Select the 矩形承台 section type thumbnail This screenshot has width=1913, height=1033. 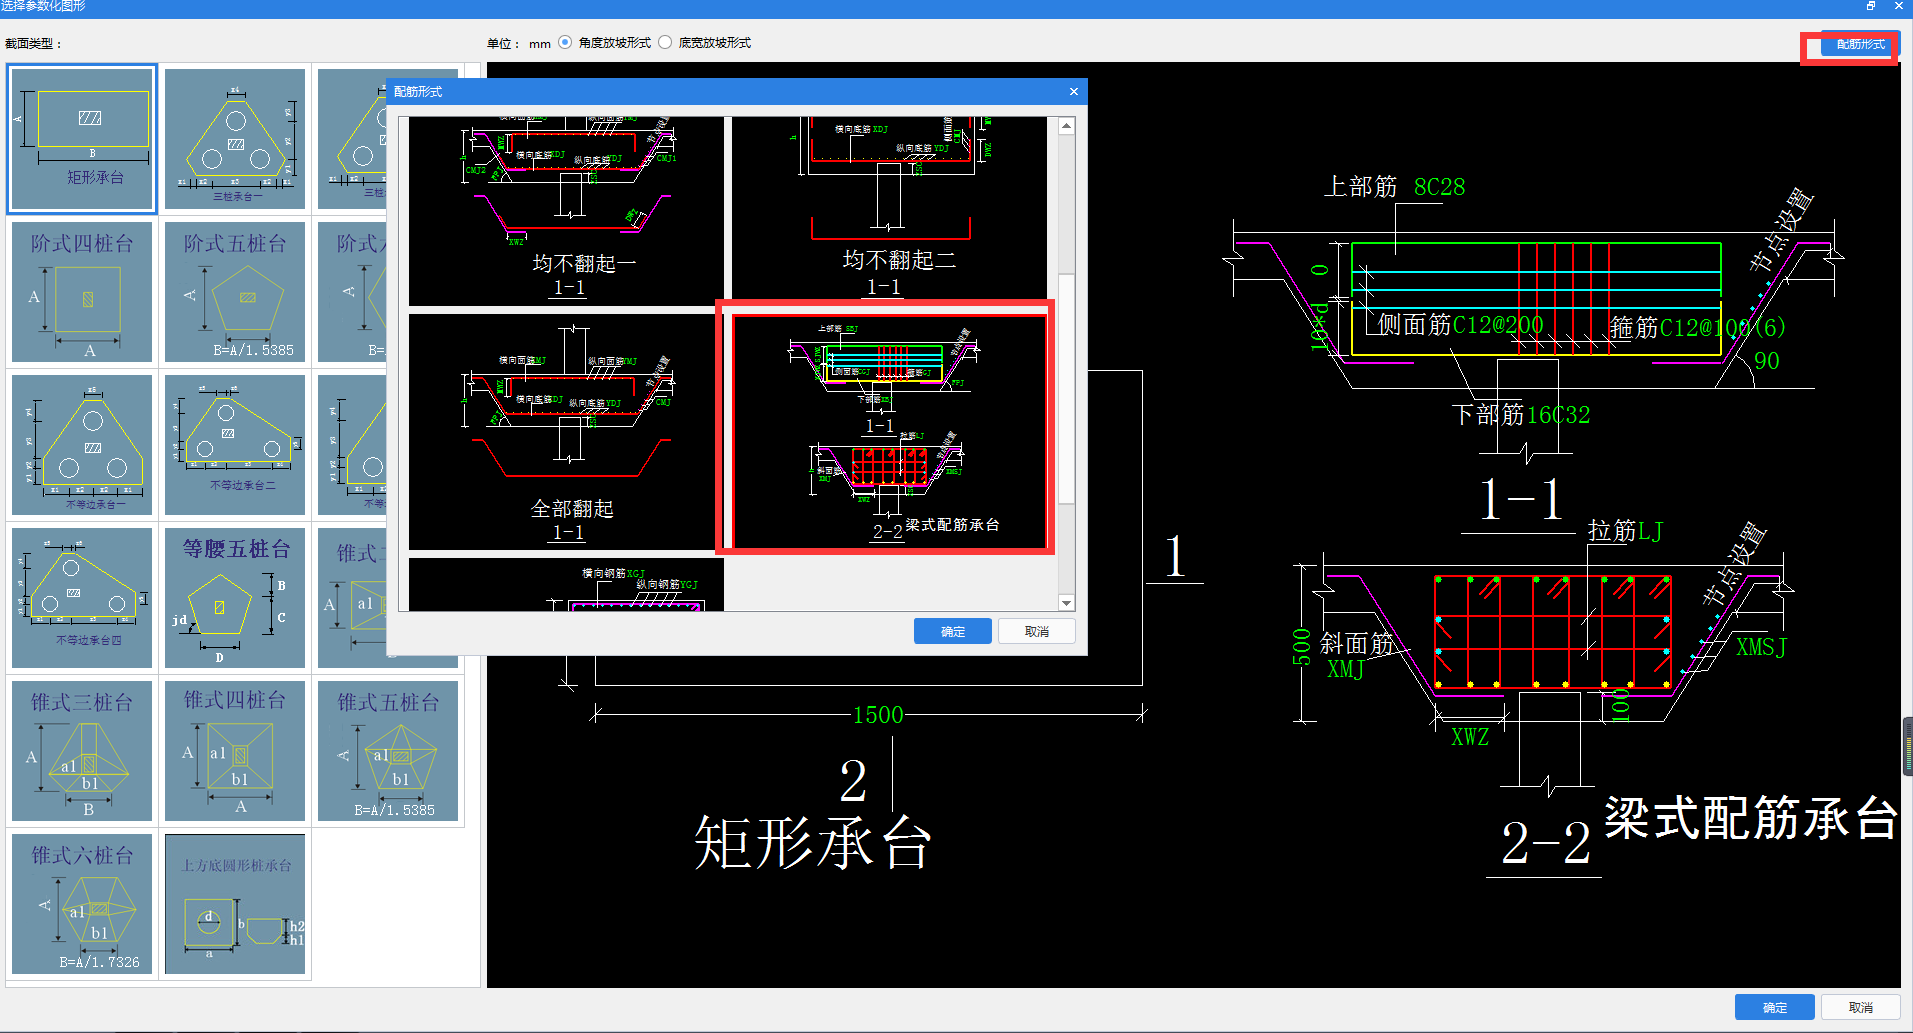pyautogui.click(x=82, y=139)
